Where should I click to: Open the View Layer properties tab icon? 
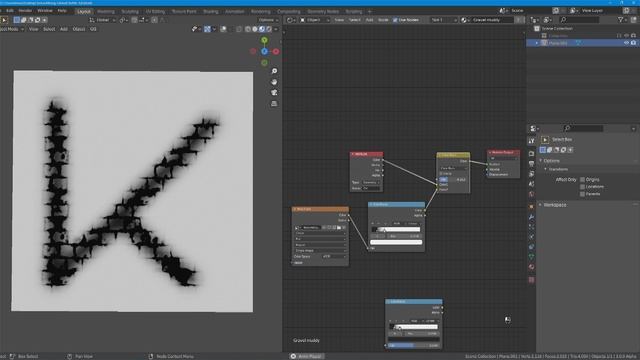coord(531,174)
